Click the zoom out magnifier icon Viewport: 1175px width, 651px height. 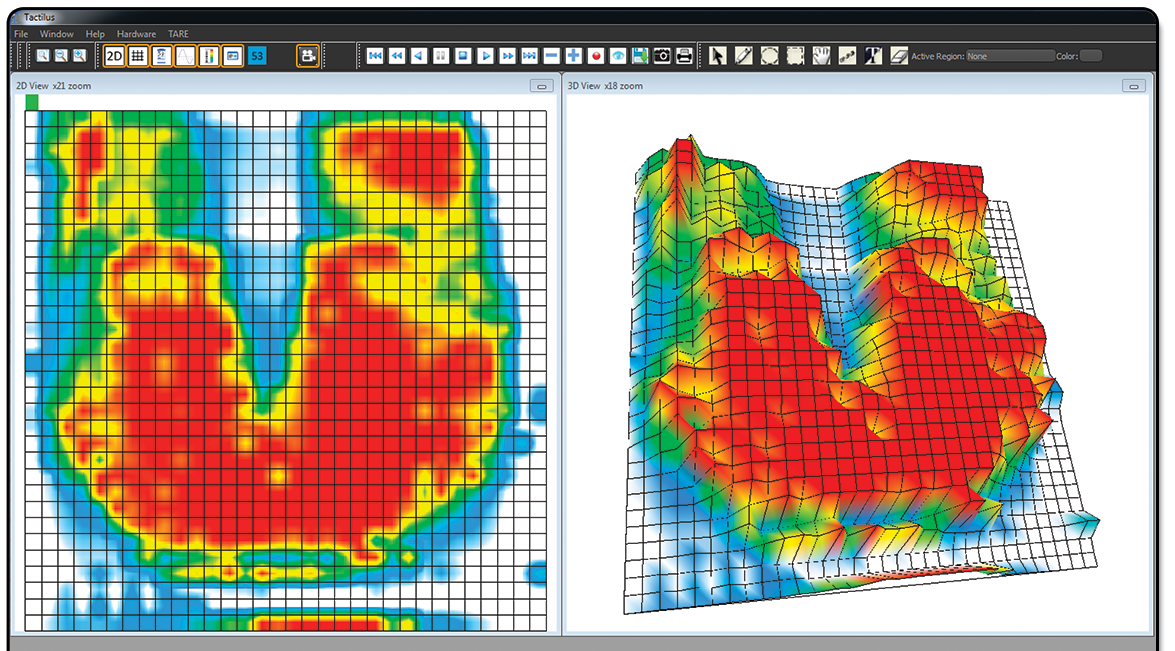[x=61, y=55]
